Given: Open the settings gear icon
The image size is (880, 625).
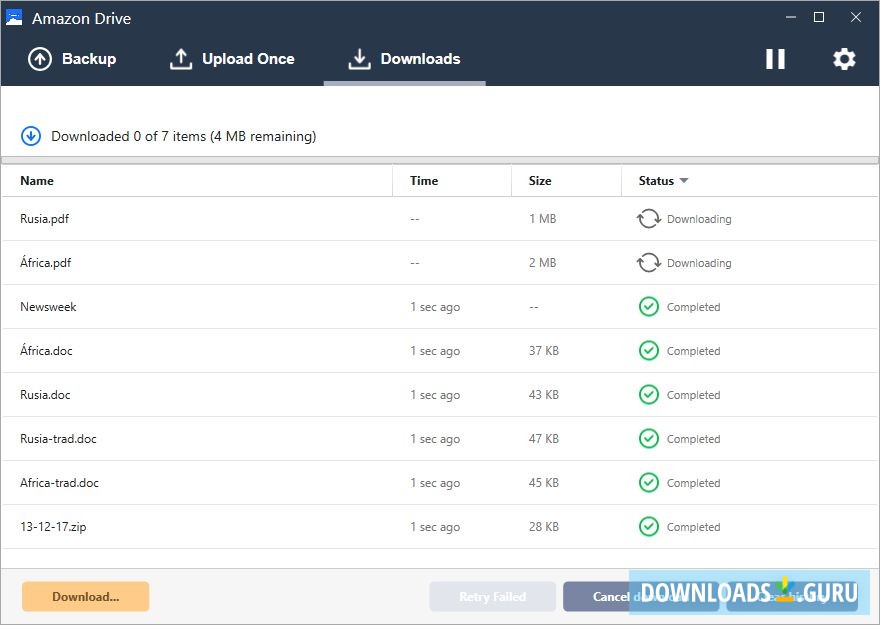Looking at the screenshot, I should click(844, 59).
